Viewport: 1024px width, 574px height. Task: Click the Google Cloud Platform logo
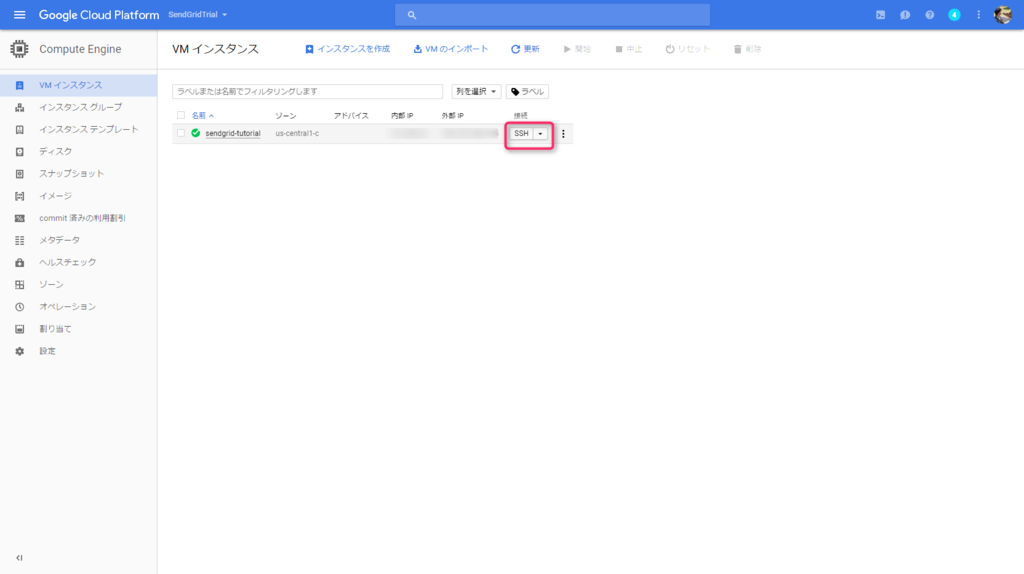(99, 14)
